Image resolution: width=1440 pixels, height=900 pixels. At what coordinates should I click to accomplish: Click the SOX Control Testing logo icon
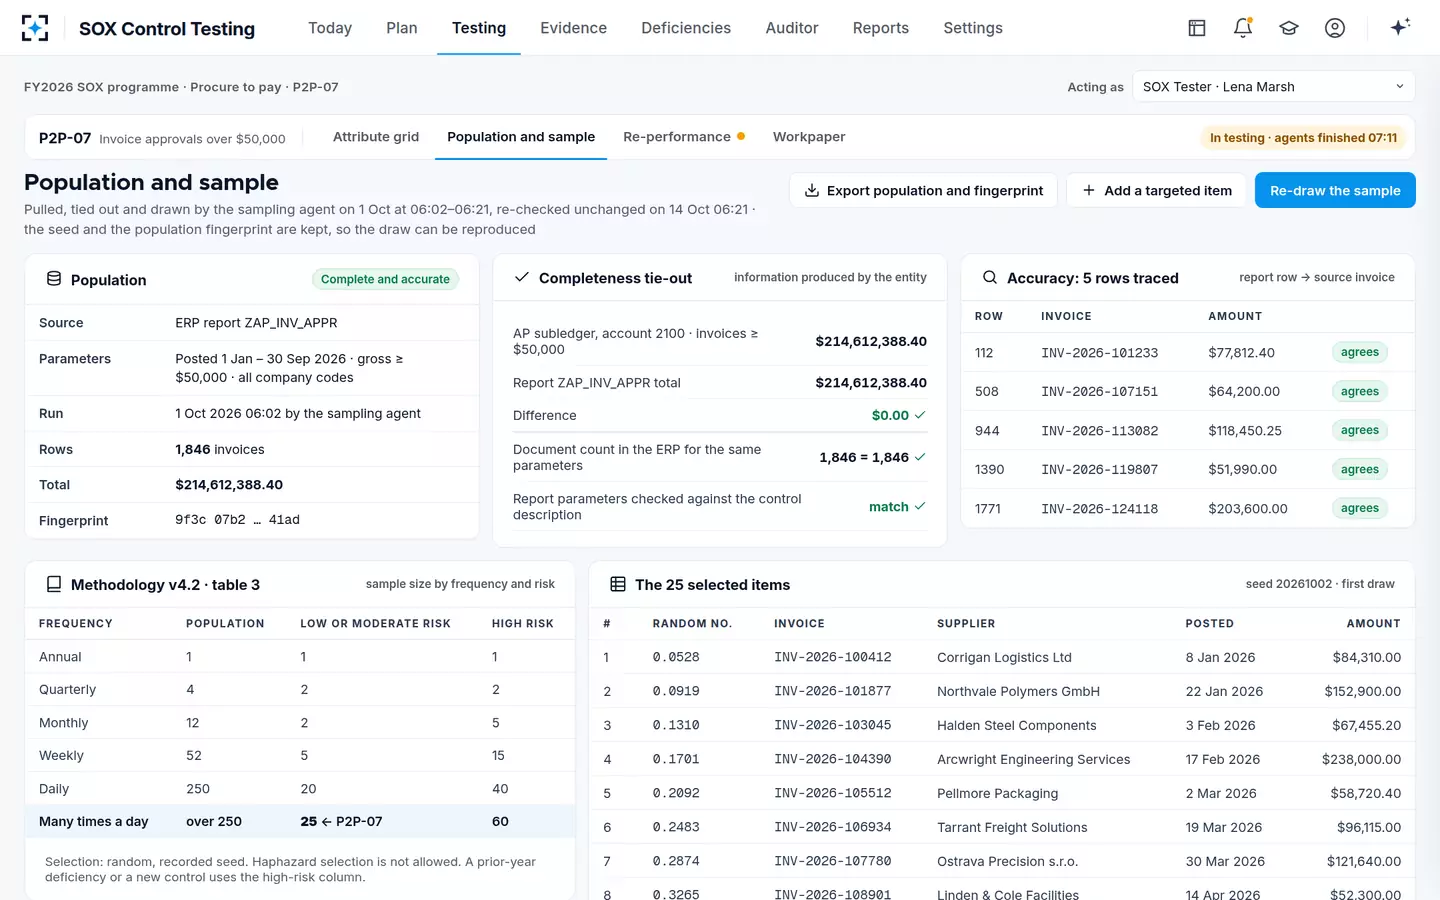tap(35, 28)
